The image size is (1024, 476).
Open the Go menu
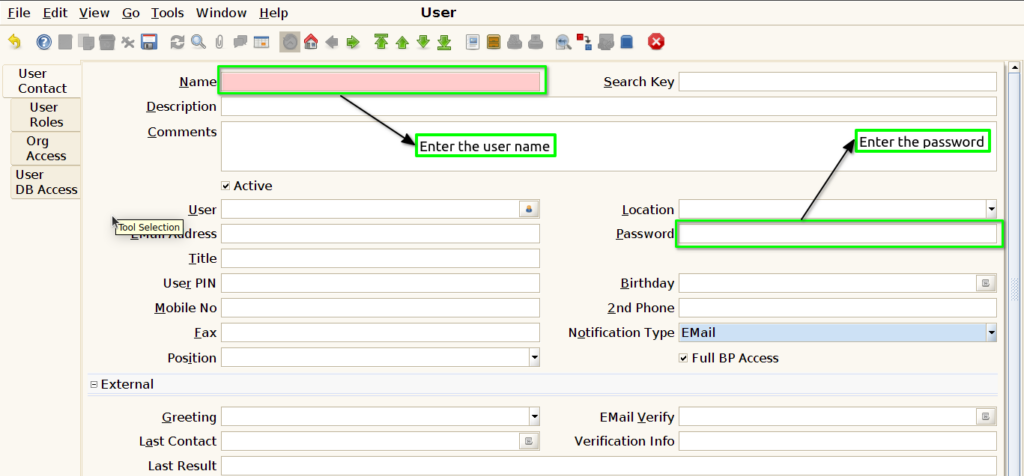point(131,13)
